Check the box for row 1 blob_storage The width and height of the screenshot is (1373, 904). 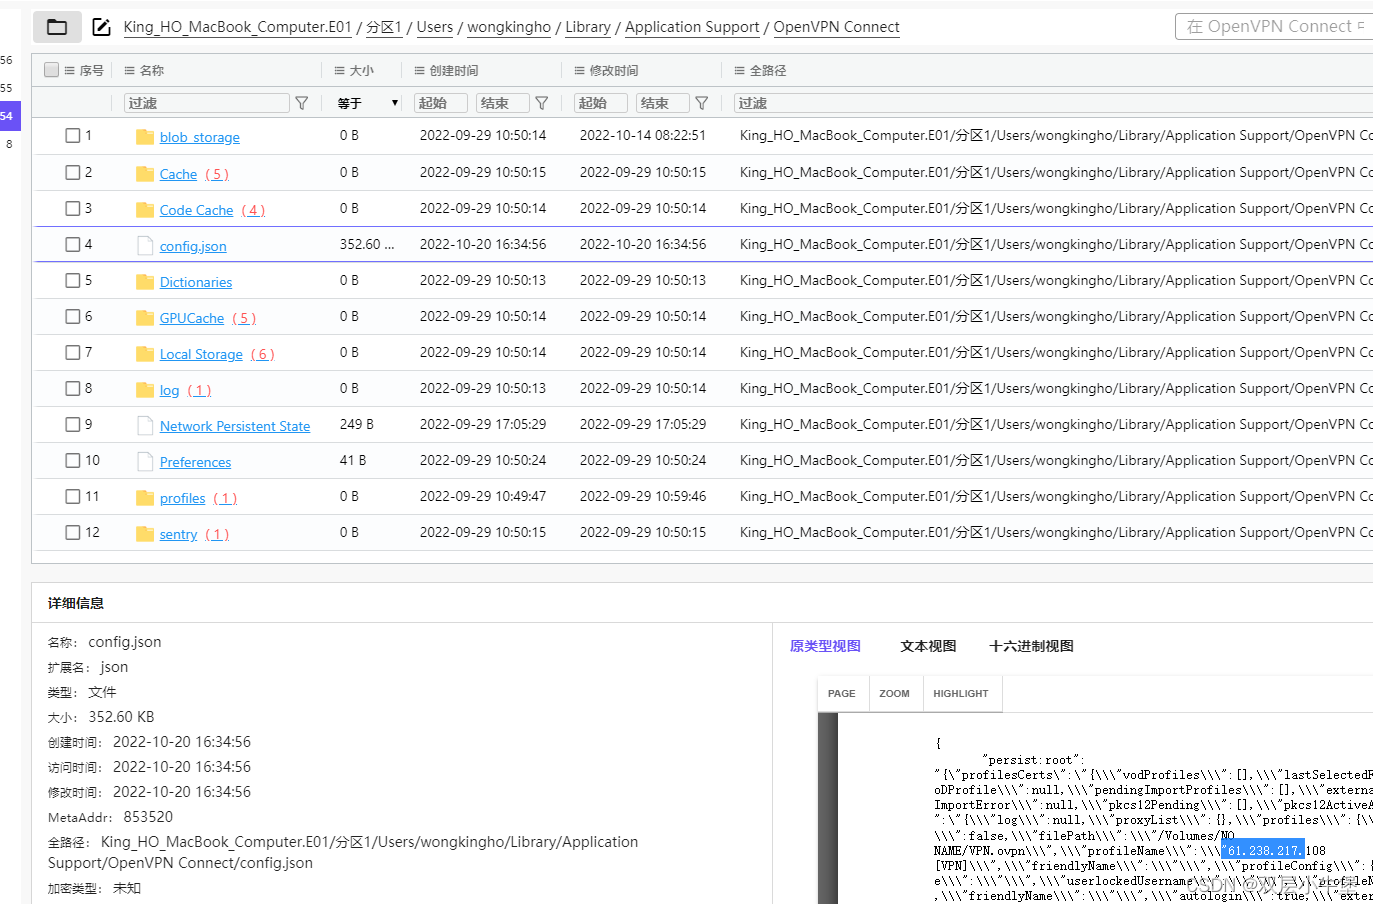pos(73,136)
